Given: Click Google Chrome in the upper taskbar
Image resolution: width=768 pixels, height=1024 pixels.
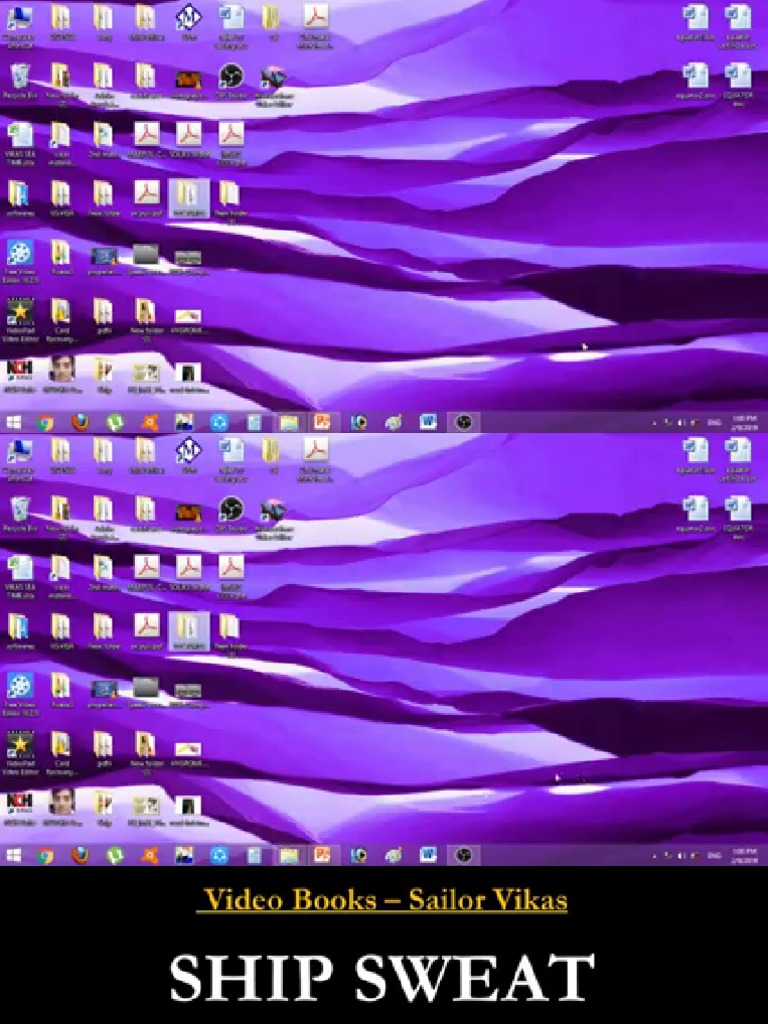Looking at the screenshot, I should [x=46, y=422].
